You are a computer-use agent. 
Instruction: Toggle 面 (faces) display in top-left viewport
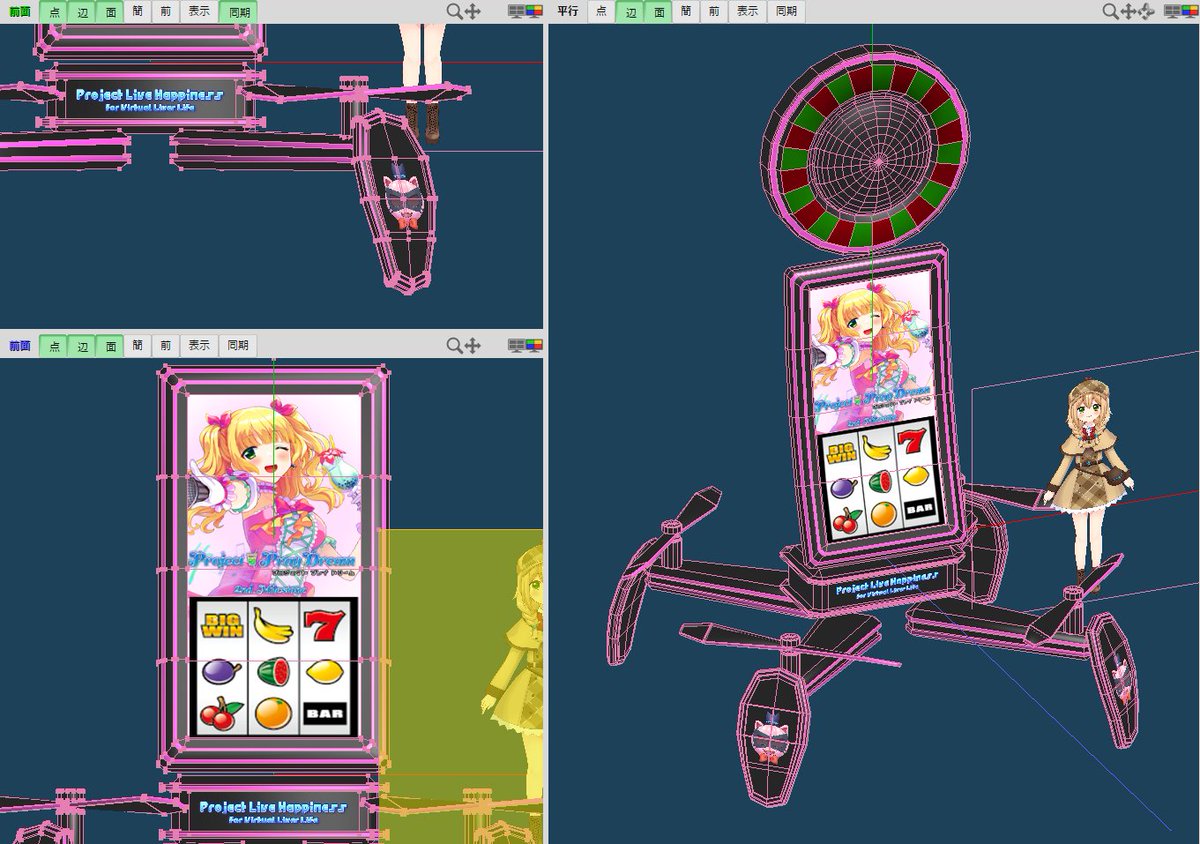point(110,12)
